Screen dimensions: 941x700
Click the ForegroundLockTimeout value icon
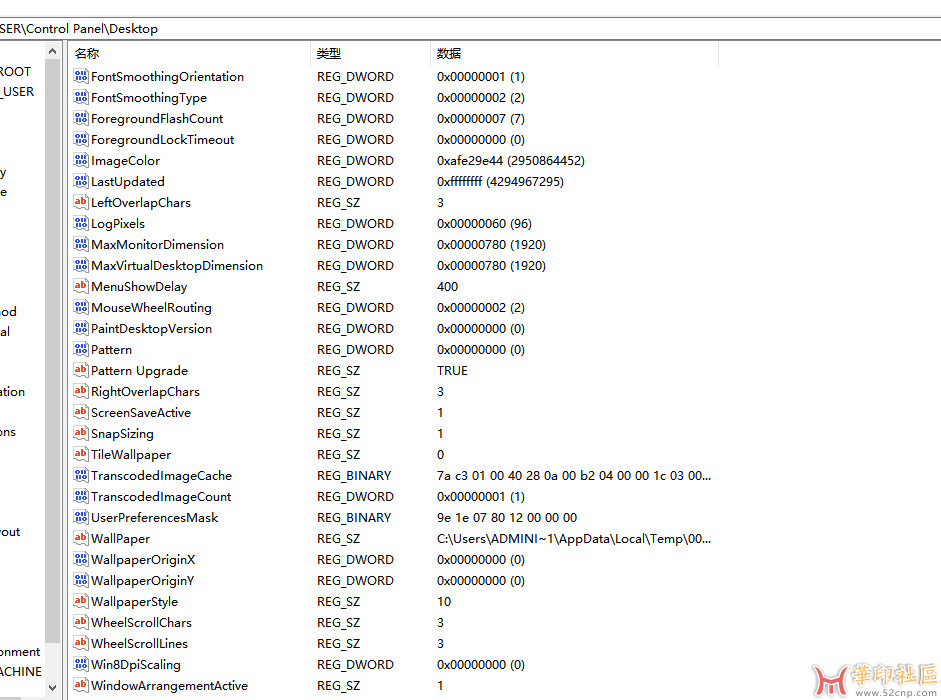point(81,139)
